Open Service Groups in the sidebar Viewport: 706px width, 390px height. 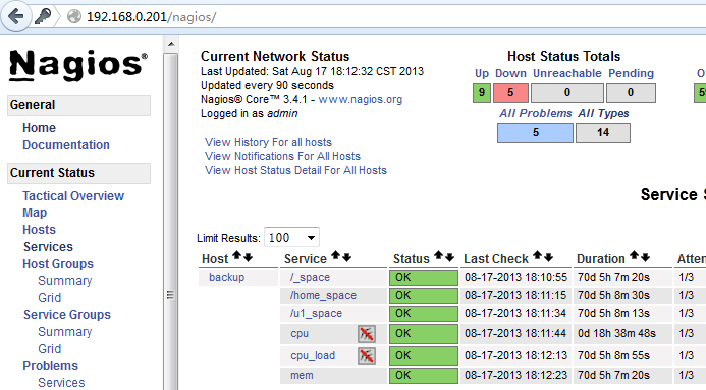67,315
